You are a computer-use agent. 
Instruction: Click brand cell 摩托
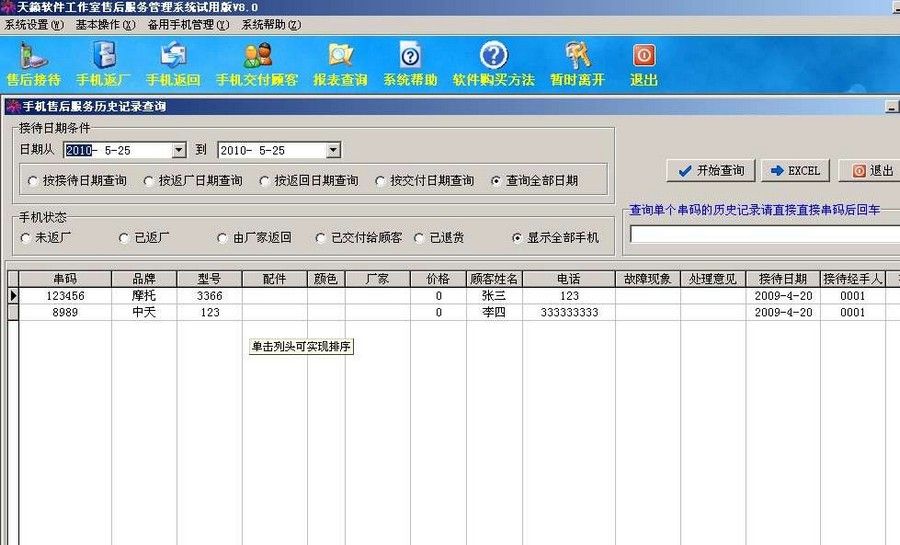click(144, 296)
